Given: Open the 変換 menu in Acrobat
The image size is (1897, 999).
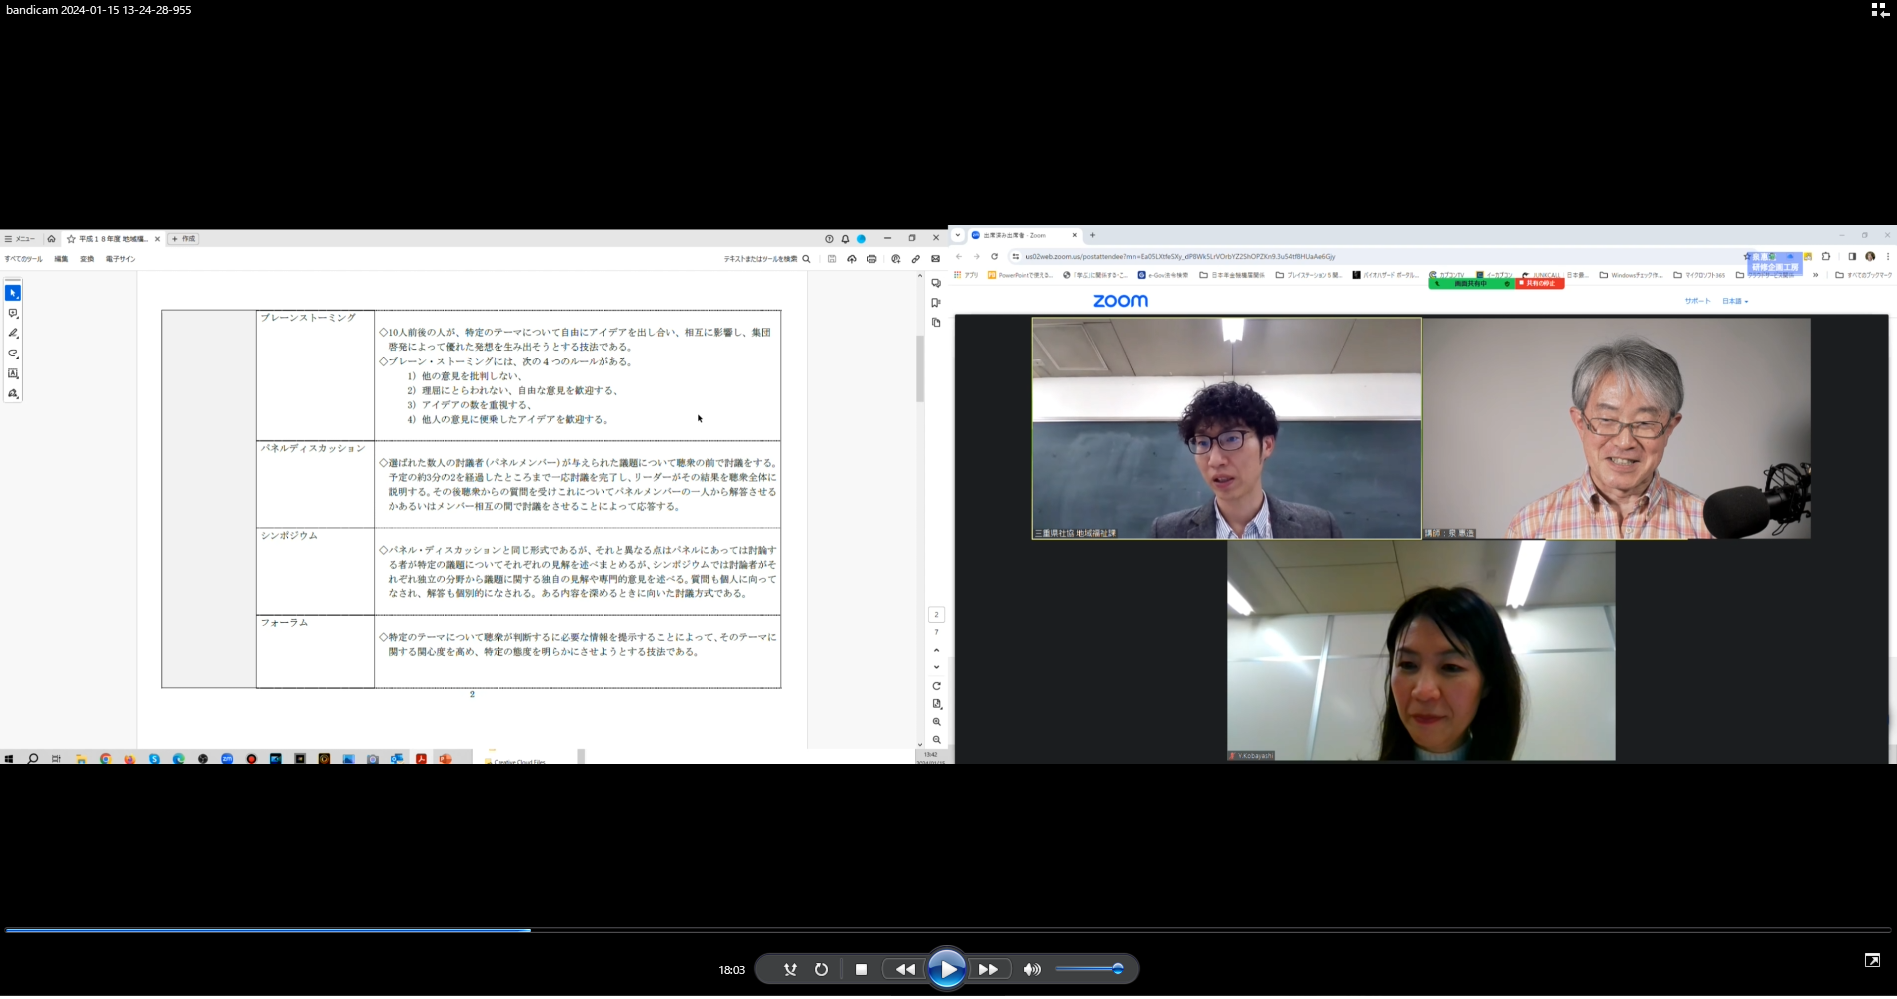Looking at the screenshot, I should coord(87,259).
